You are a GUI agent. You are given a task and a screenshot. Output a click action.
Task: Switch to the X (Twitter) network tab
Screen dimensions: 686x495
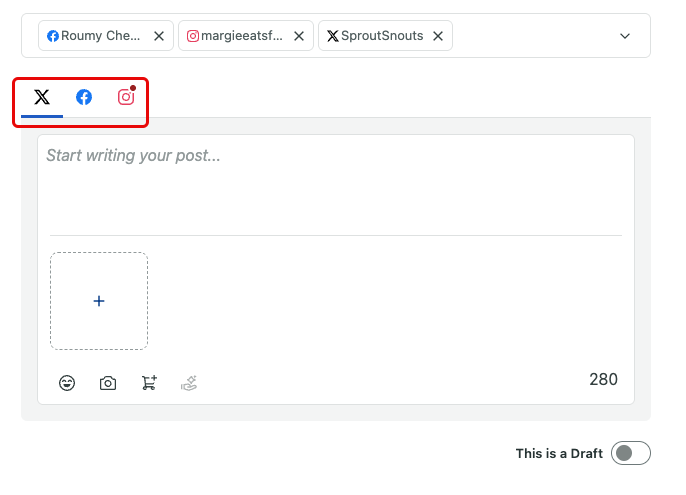(42, 97)
